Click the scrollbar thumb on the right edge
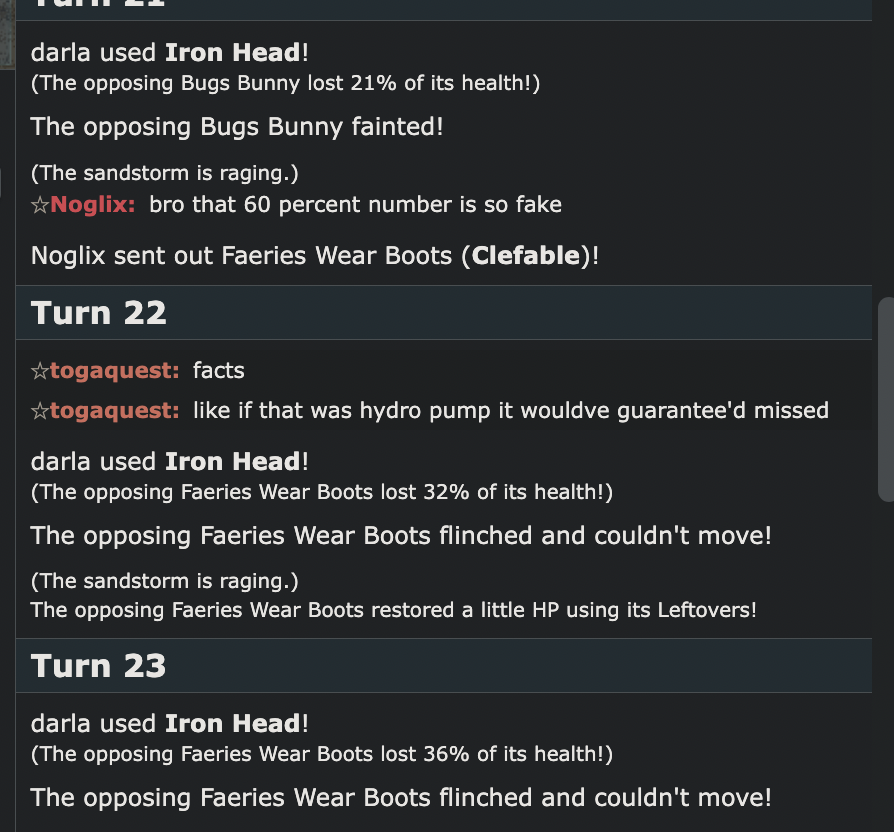 tap(884, 400)
